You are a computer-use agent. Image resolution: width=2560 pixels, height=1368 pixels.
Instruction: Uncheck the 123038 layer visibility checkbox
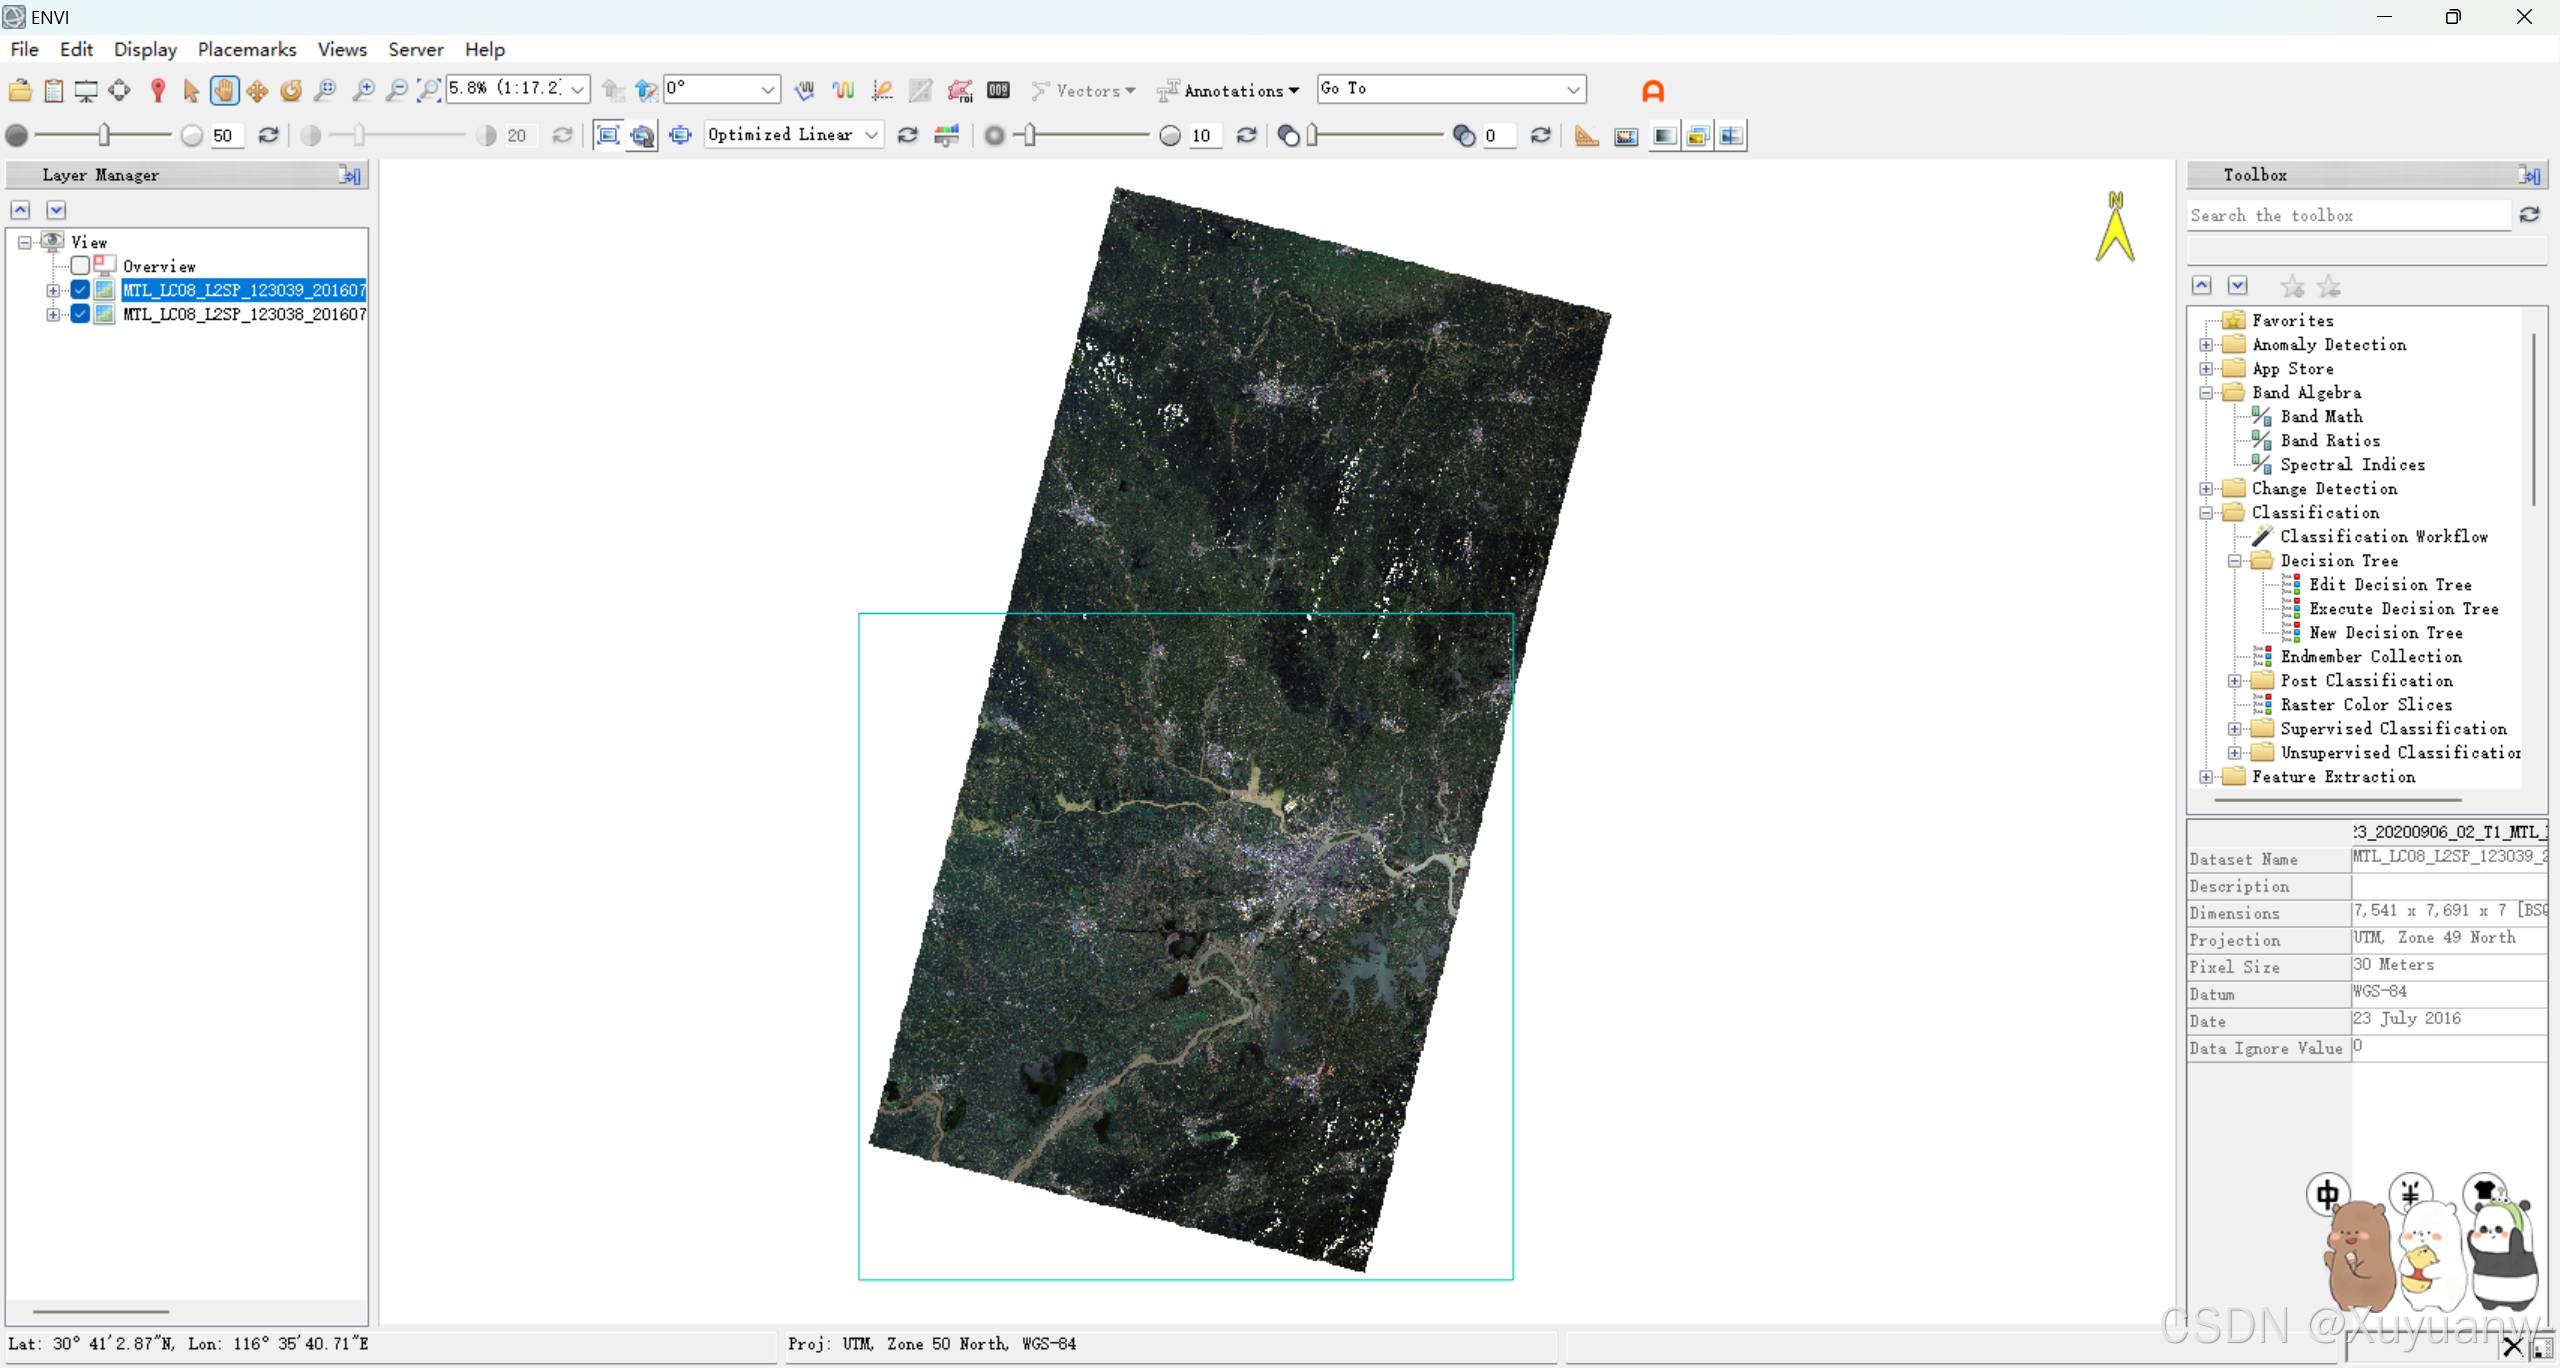(x=81, y=314)
